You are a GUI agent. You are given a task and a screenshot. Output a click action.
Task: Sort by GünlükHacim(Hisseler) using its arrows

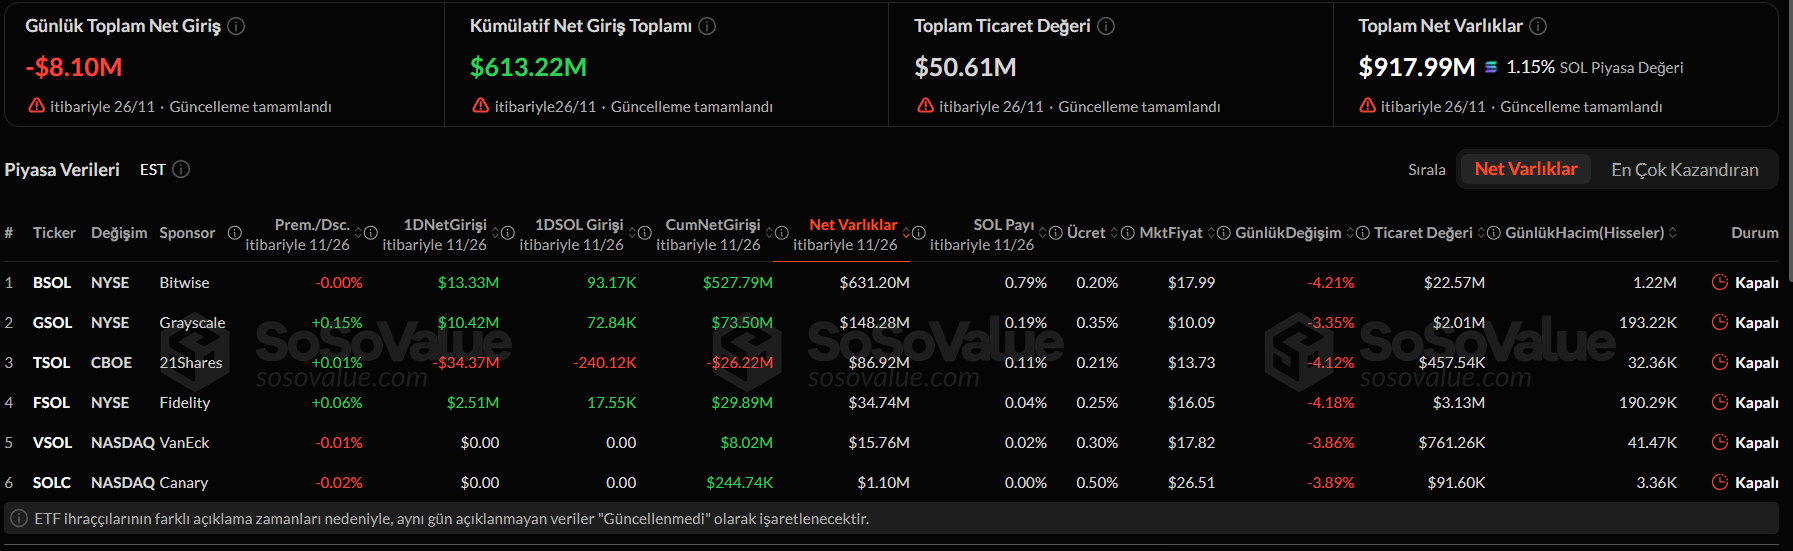(1672, 233)
